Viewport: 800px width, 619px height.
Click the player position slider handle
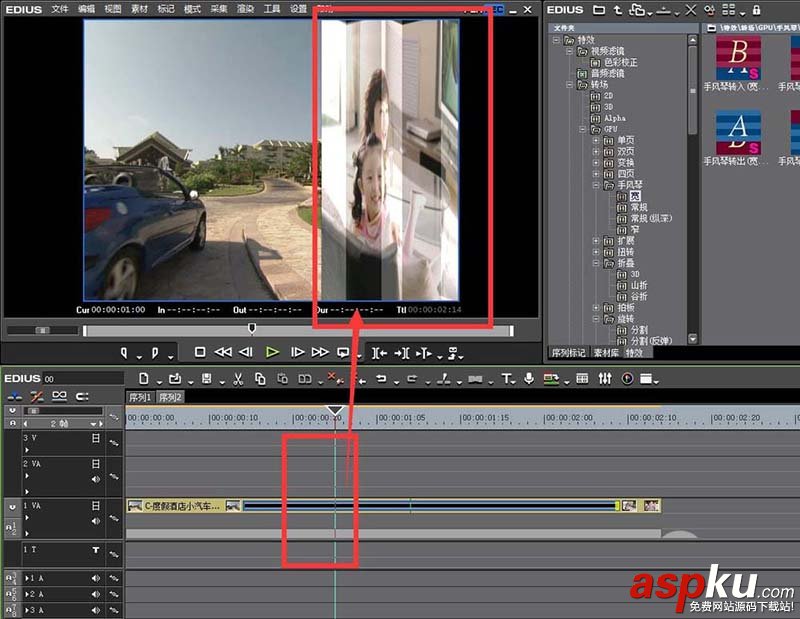252,328
